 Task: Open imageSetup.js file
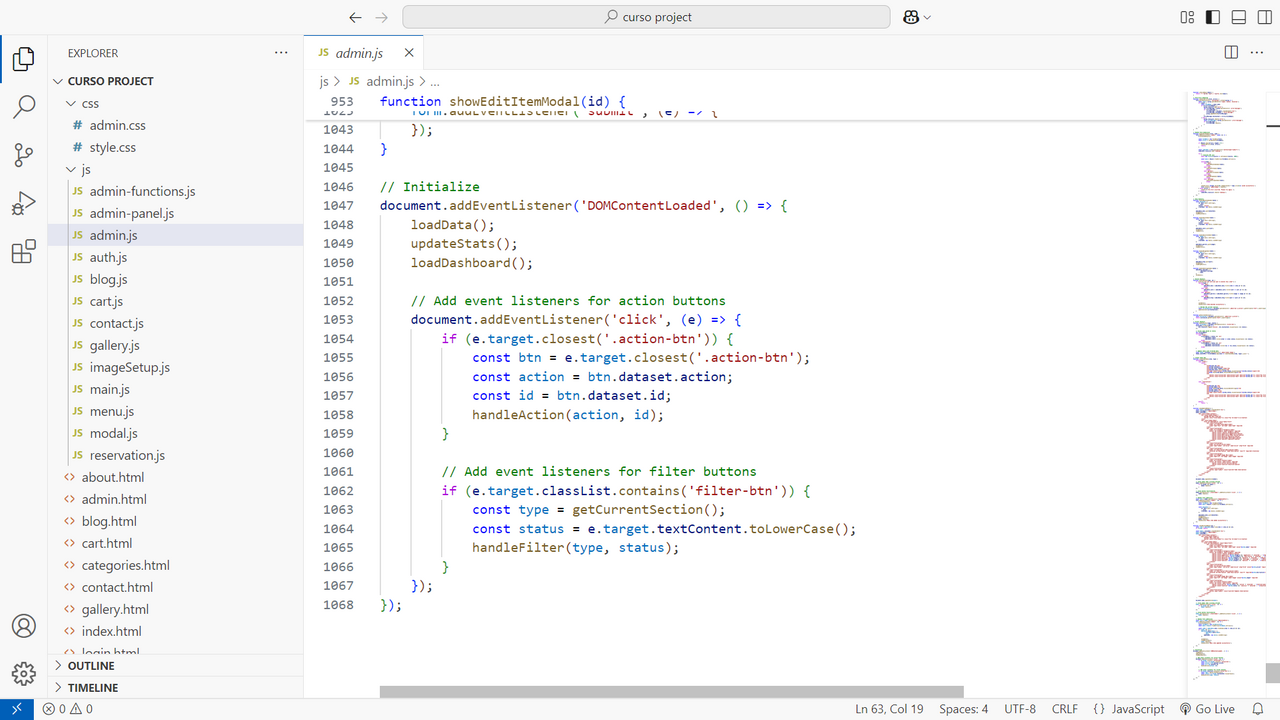(176, 367)
